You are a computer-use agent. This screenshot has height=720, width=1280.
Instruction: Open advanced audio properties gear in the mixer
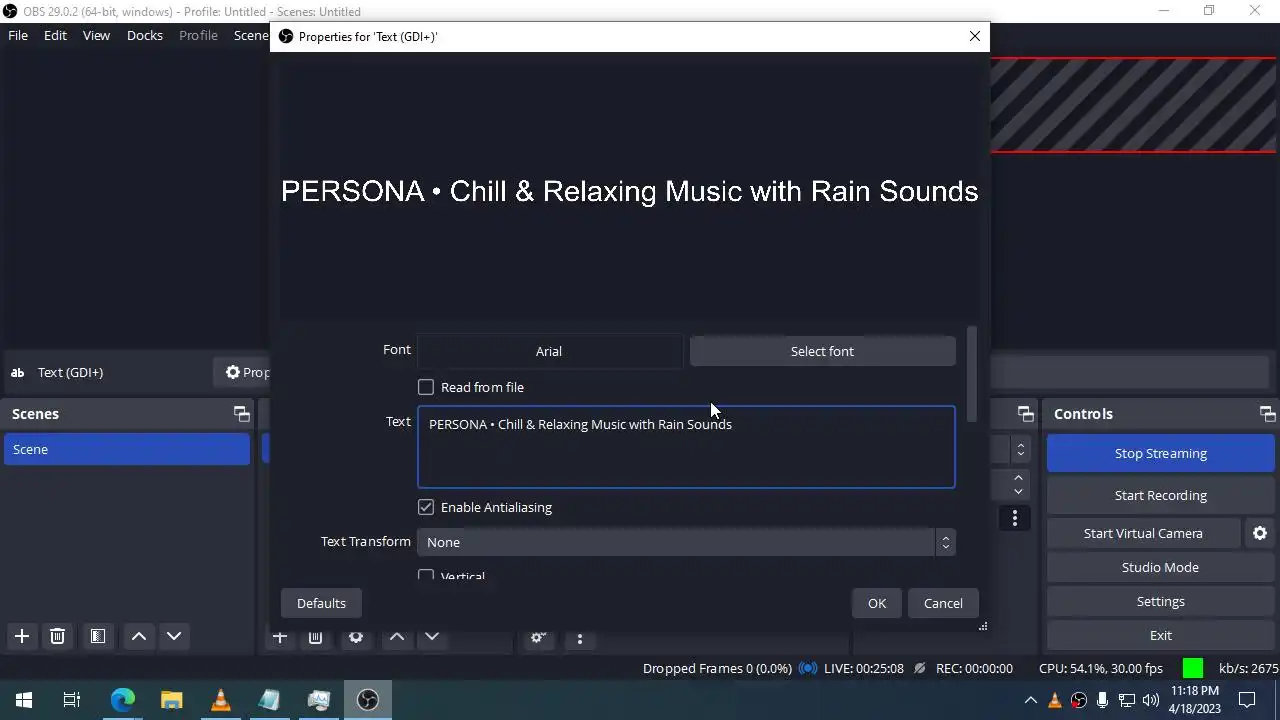coord(538,637)
